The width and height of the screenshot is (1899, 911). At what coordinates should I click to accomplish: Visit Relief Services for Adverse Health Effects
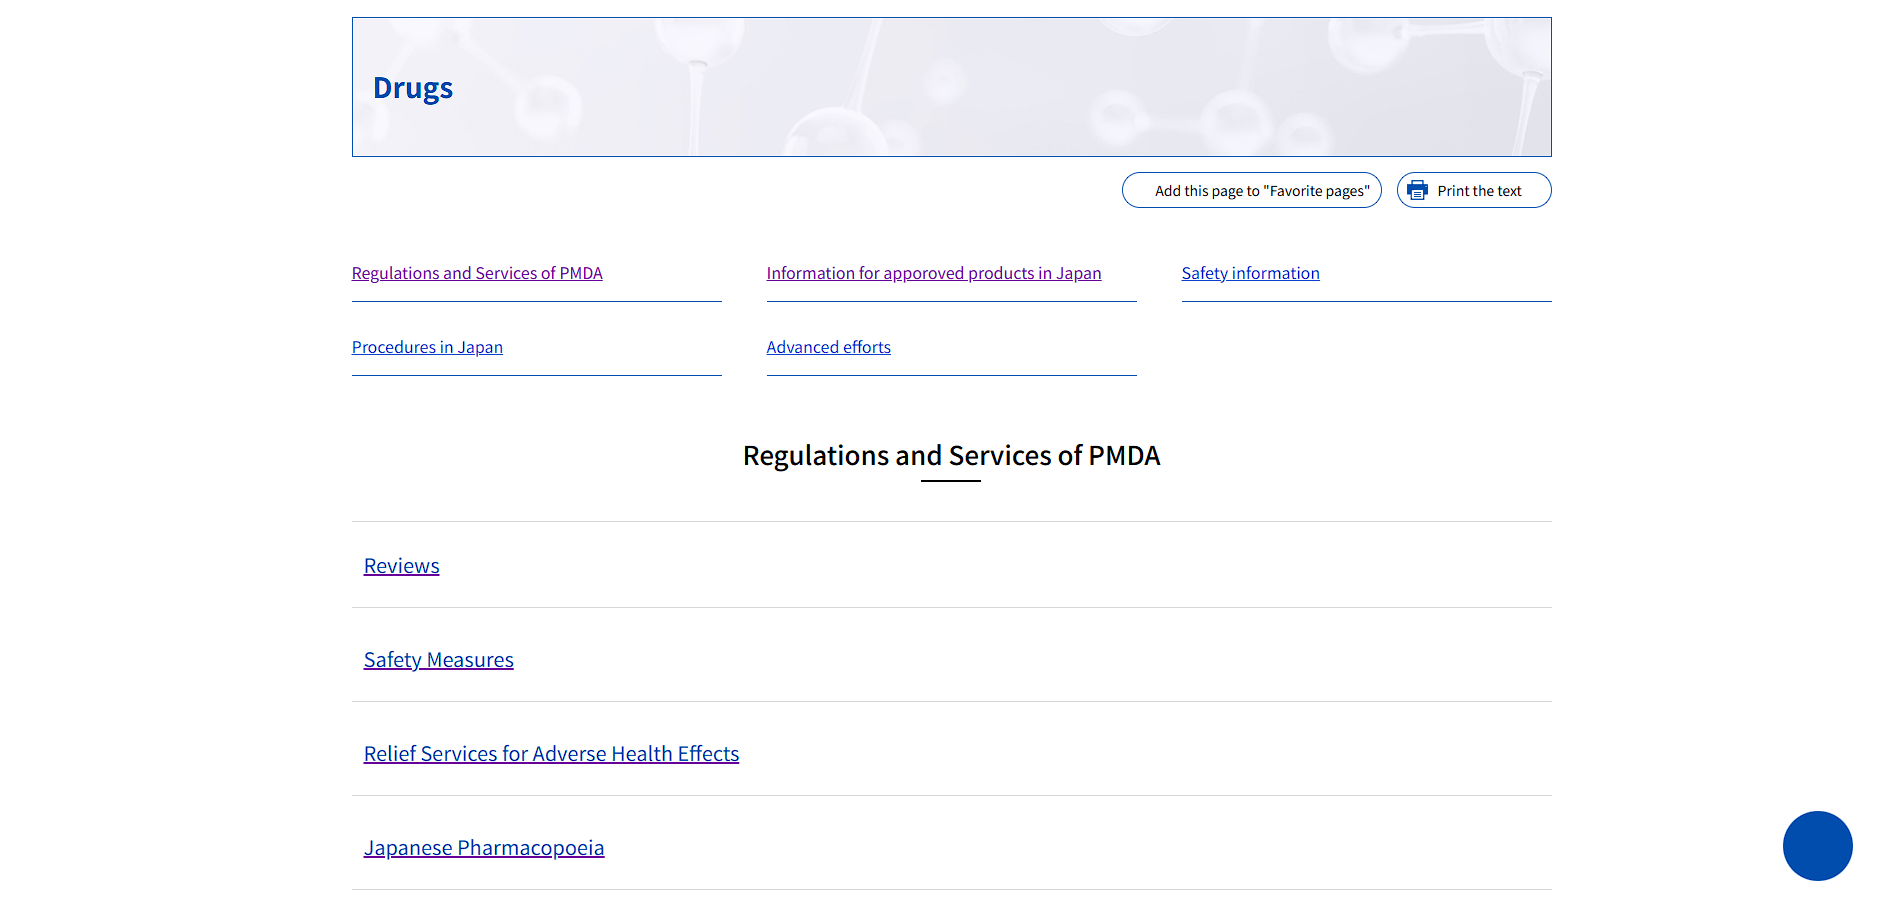pyautogui.click(x=551, y=754)
